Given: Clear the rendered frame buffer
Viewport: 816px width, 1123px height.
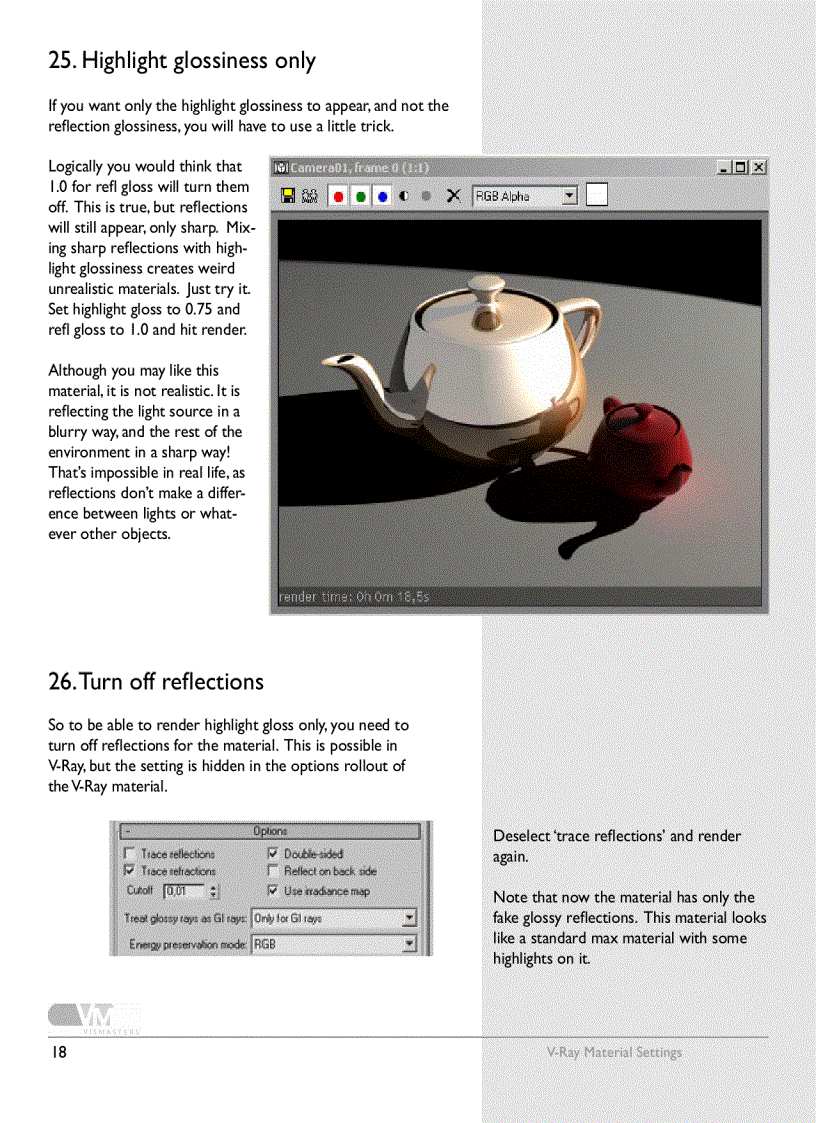Looking at the screenshot, I should (x=454, y=196).
